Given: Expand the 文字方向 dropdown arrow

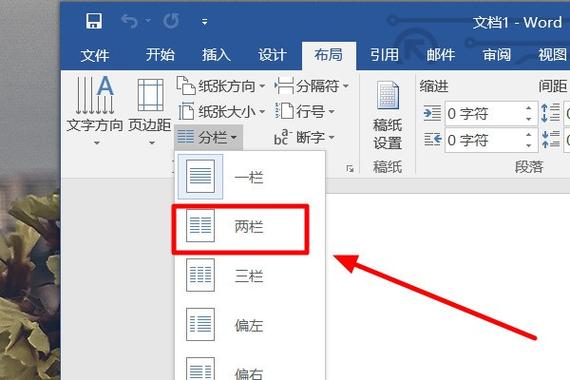Looking at the screenshot, I should pos(97,143).
